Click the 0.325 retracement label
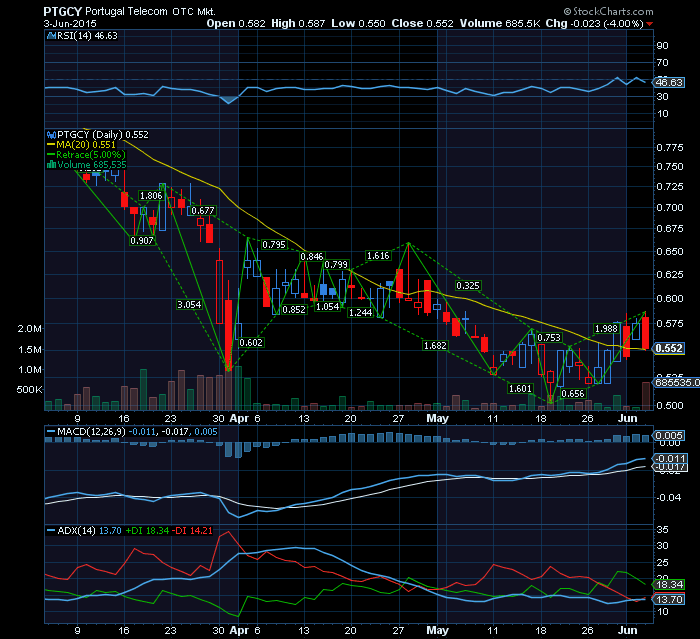 (x=468, y=285)
